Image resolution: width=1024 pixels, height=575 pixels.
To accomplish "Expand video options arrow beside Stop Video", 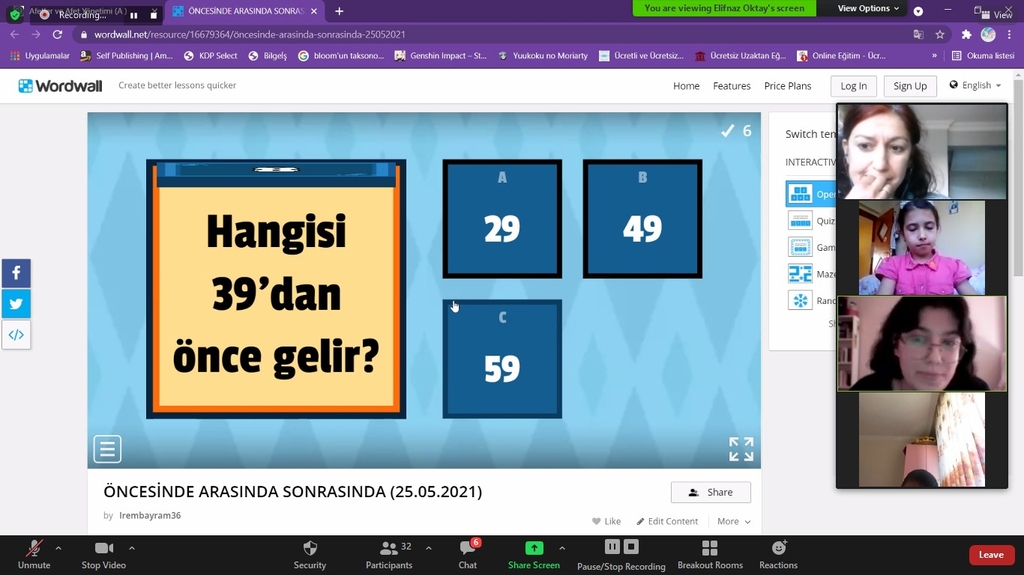I will 132,548.
